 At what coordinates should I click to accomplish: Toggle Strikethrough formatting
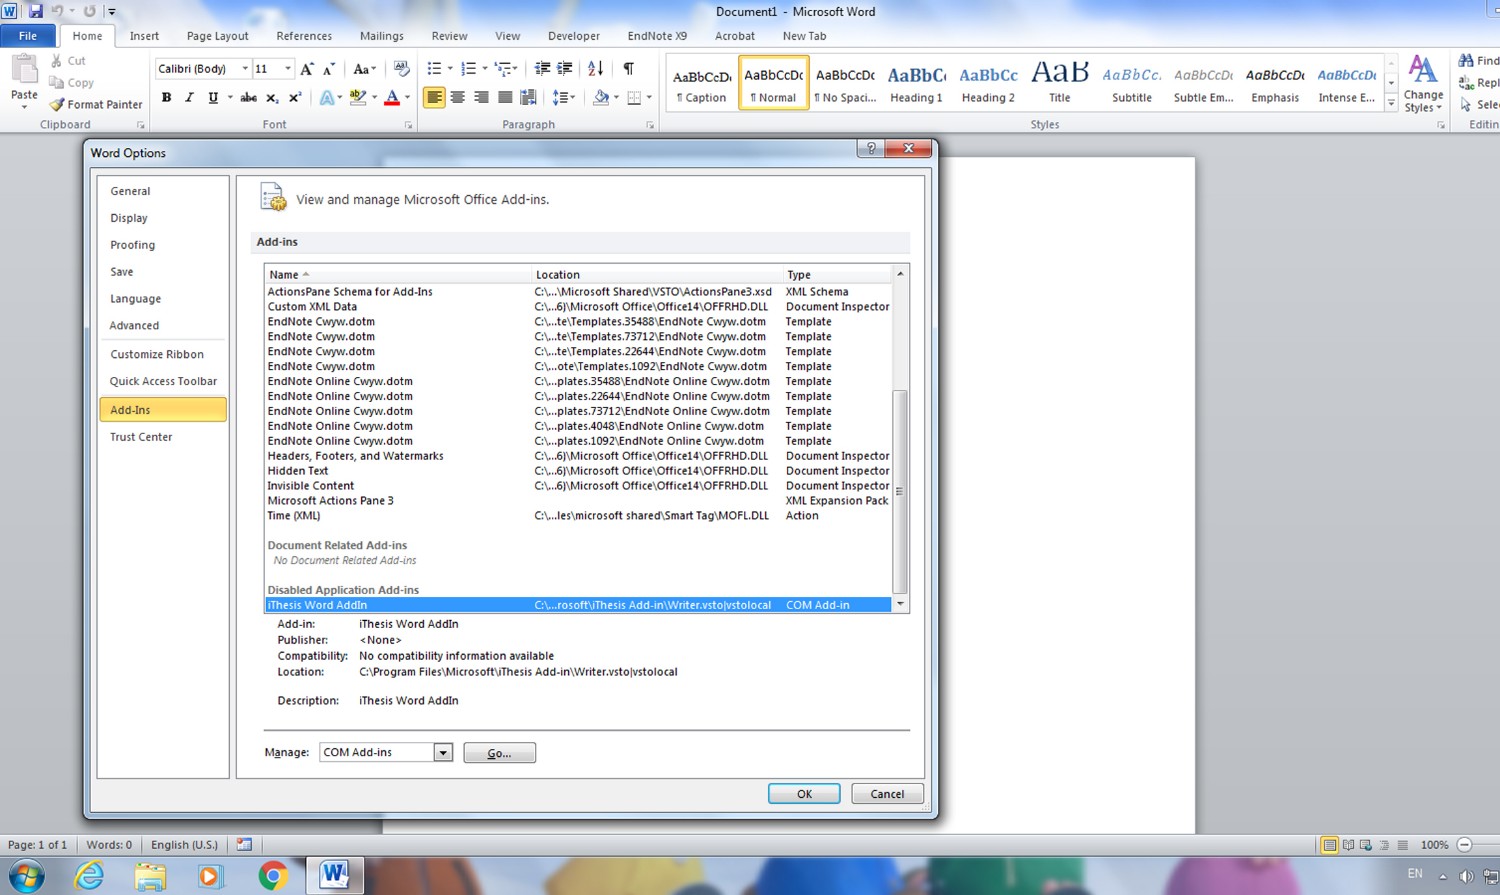pos(248,98)
